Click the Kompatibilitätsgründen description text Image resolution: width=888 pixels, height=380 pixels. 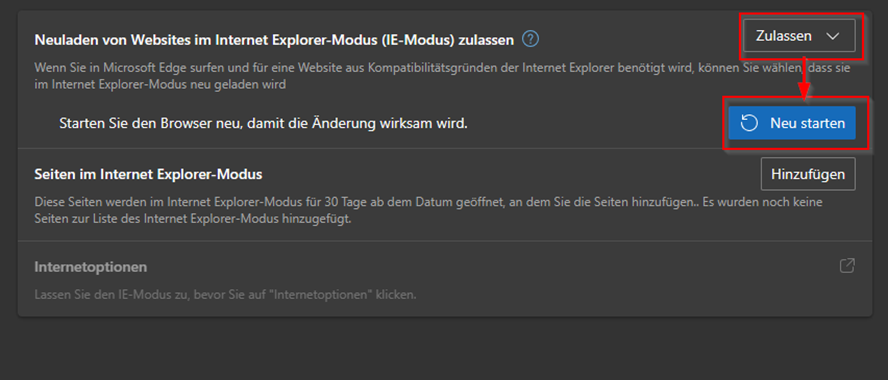pyautogui.click(x=442, y=76)
